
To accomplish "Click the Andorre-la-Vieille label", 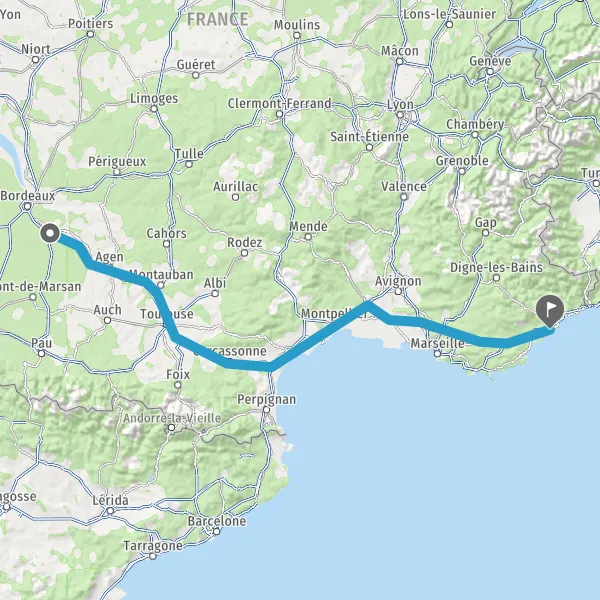I will tap(172, 418).
